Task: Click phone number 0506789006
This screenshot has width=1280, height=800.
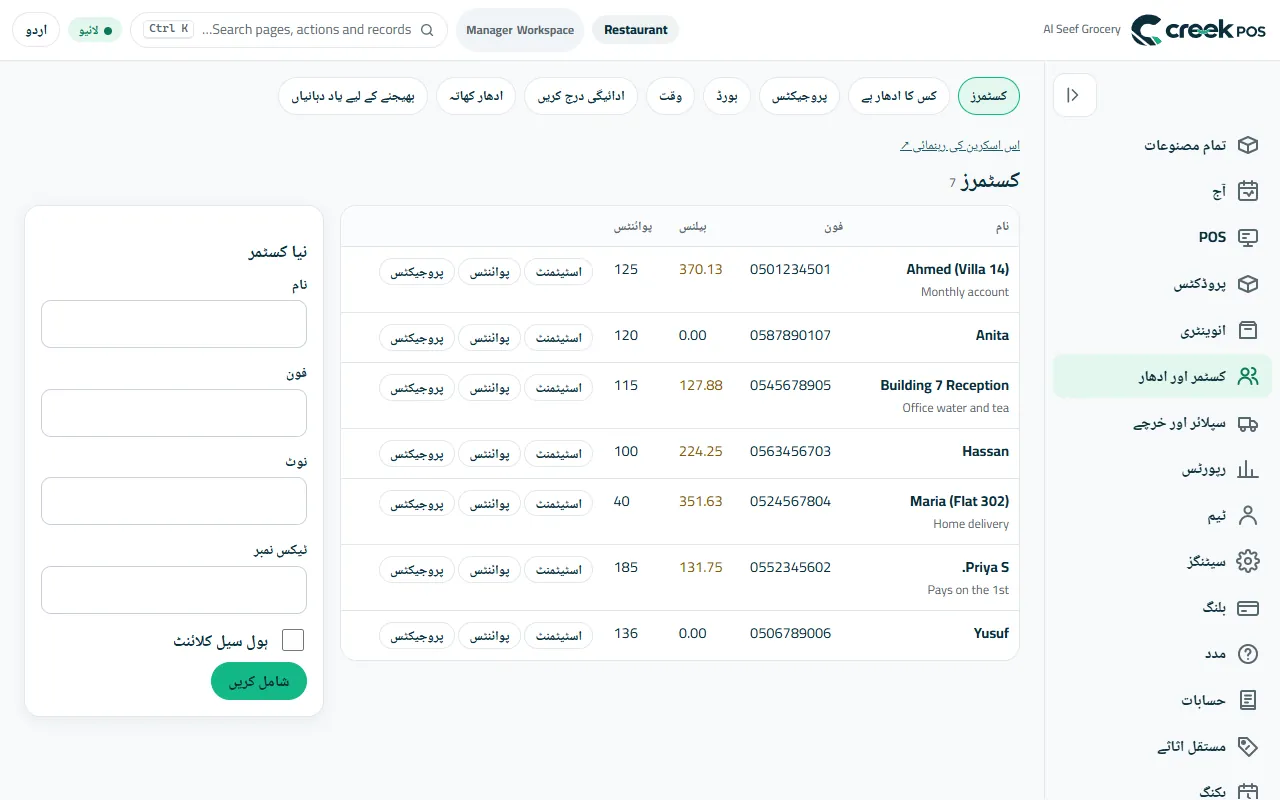Action: pyautogui.click(x=790, y=633)
